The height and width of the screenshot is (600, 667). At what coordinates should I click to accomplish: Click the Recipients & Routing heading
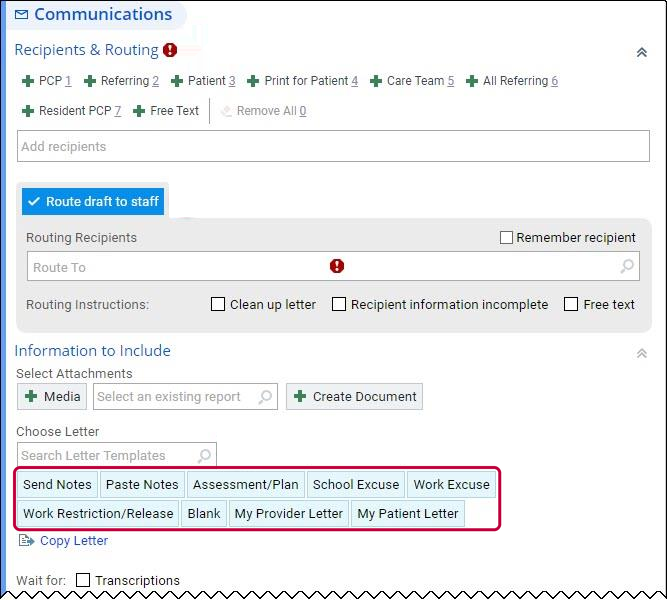pyautogui.click(x=86, y=50)
